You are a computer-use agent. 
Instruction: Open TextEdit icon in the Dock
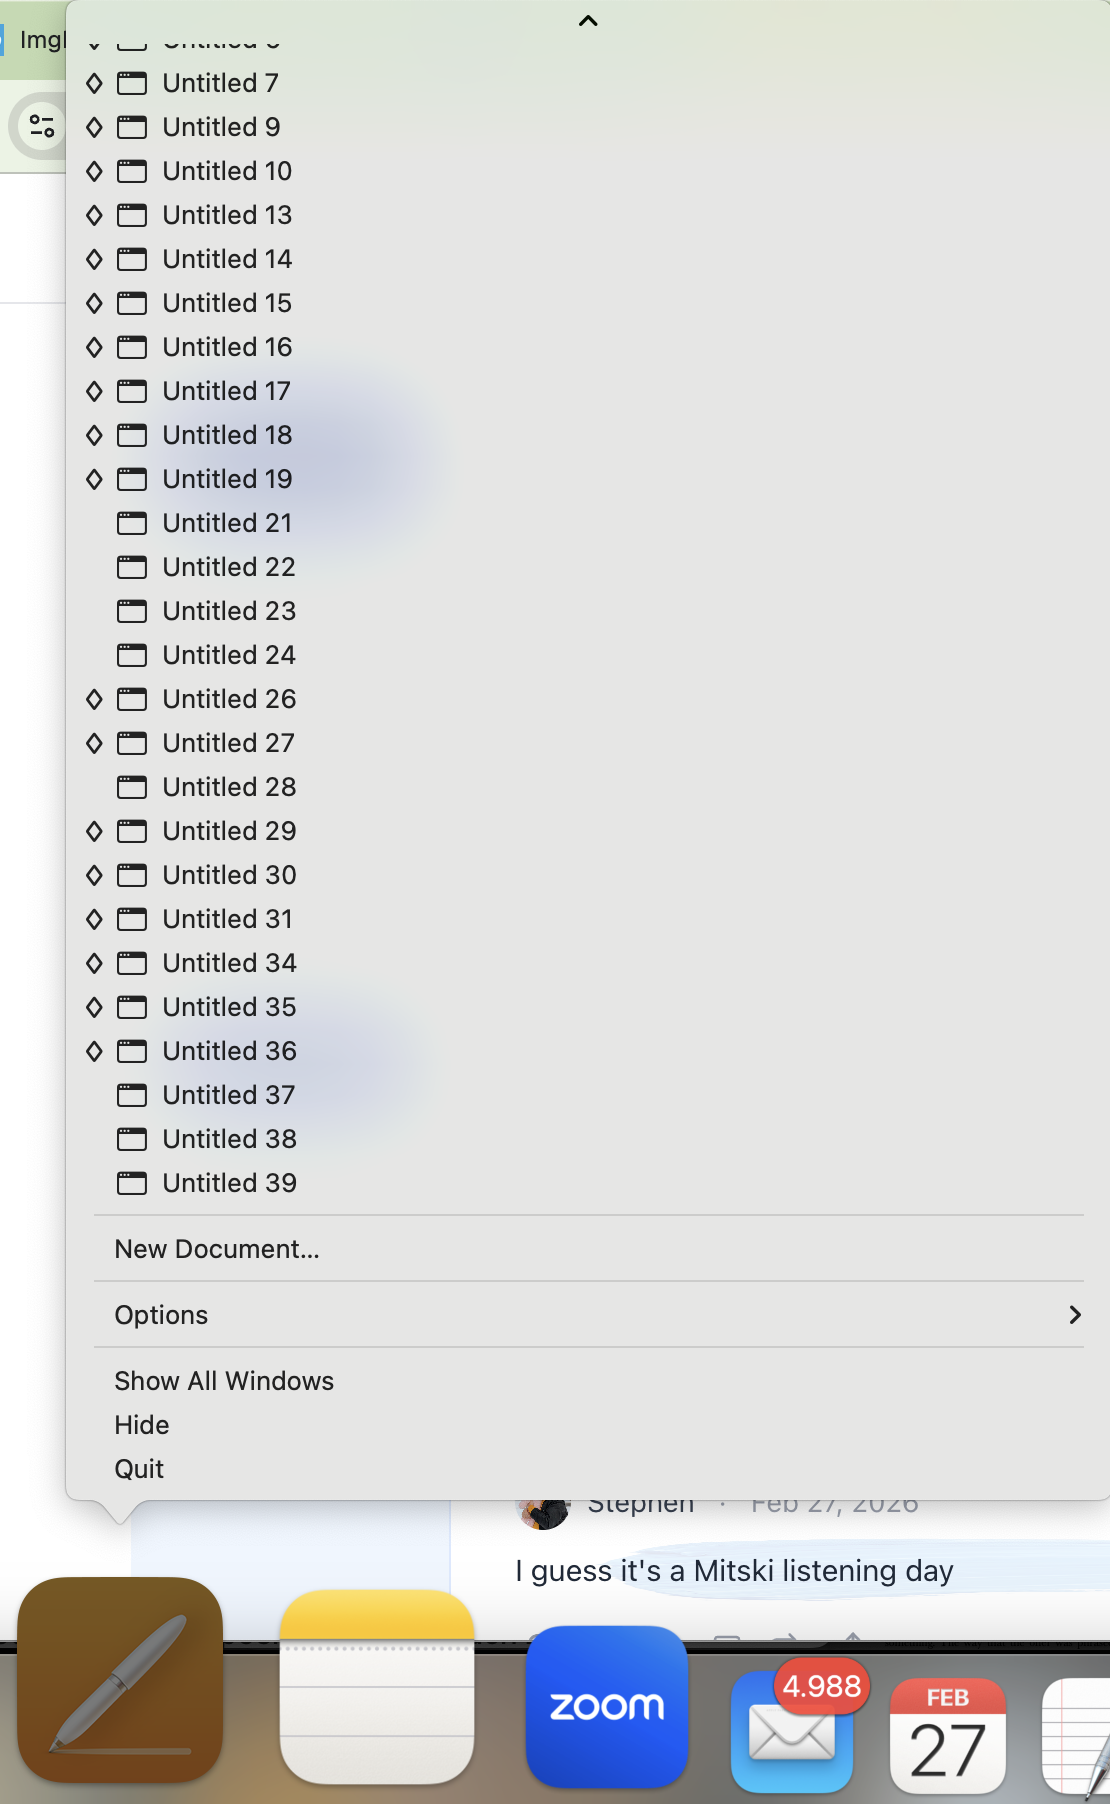(1080, 1736)
